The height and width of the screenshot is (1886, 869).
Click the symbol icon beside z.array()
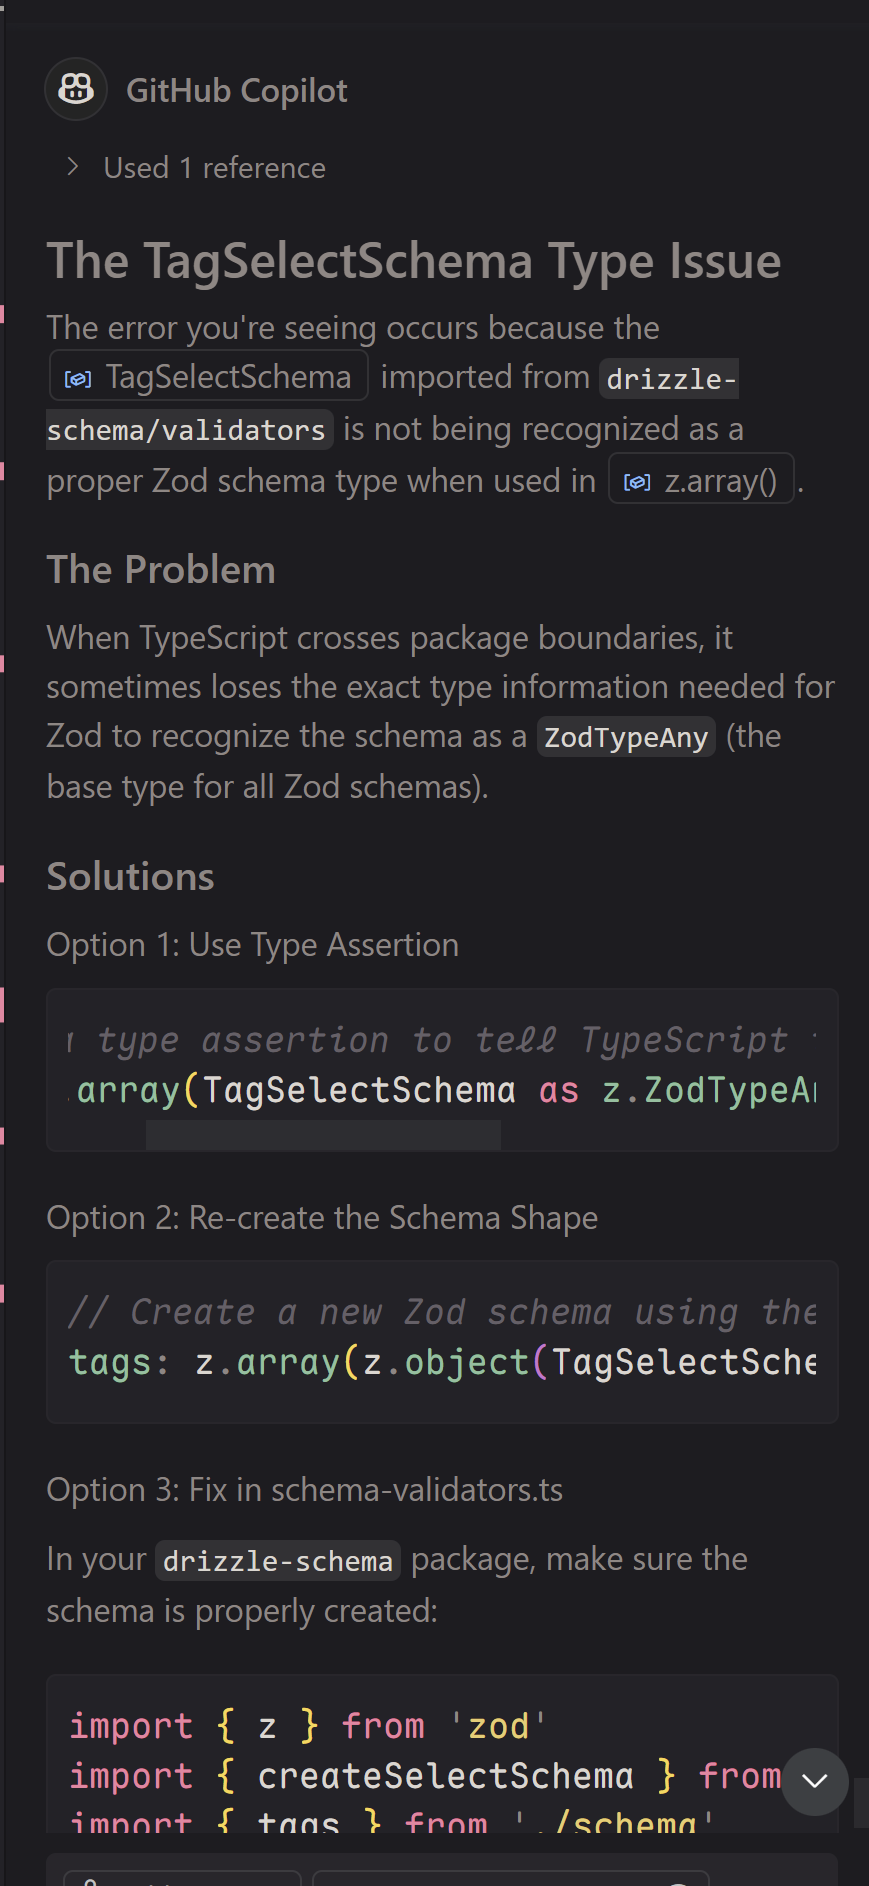tap(637, 482)
